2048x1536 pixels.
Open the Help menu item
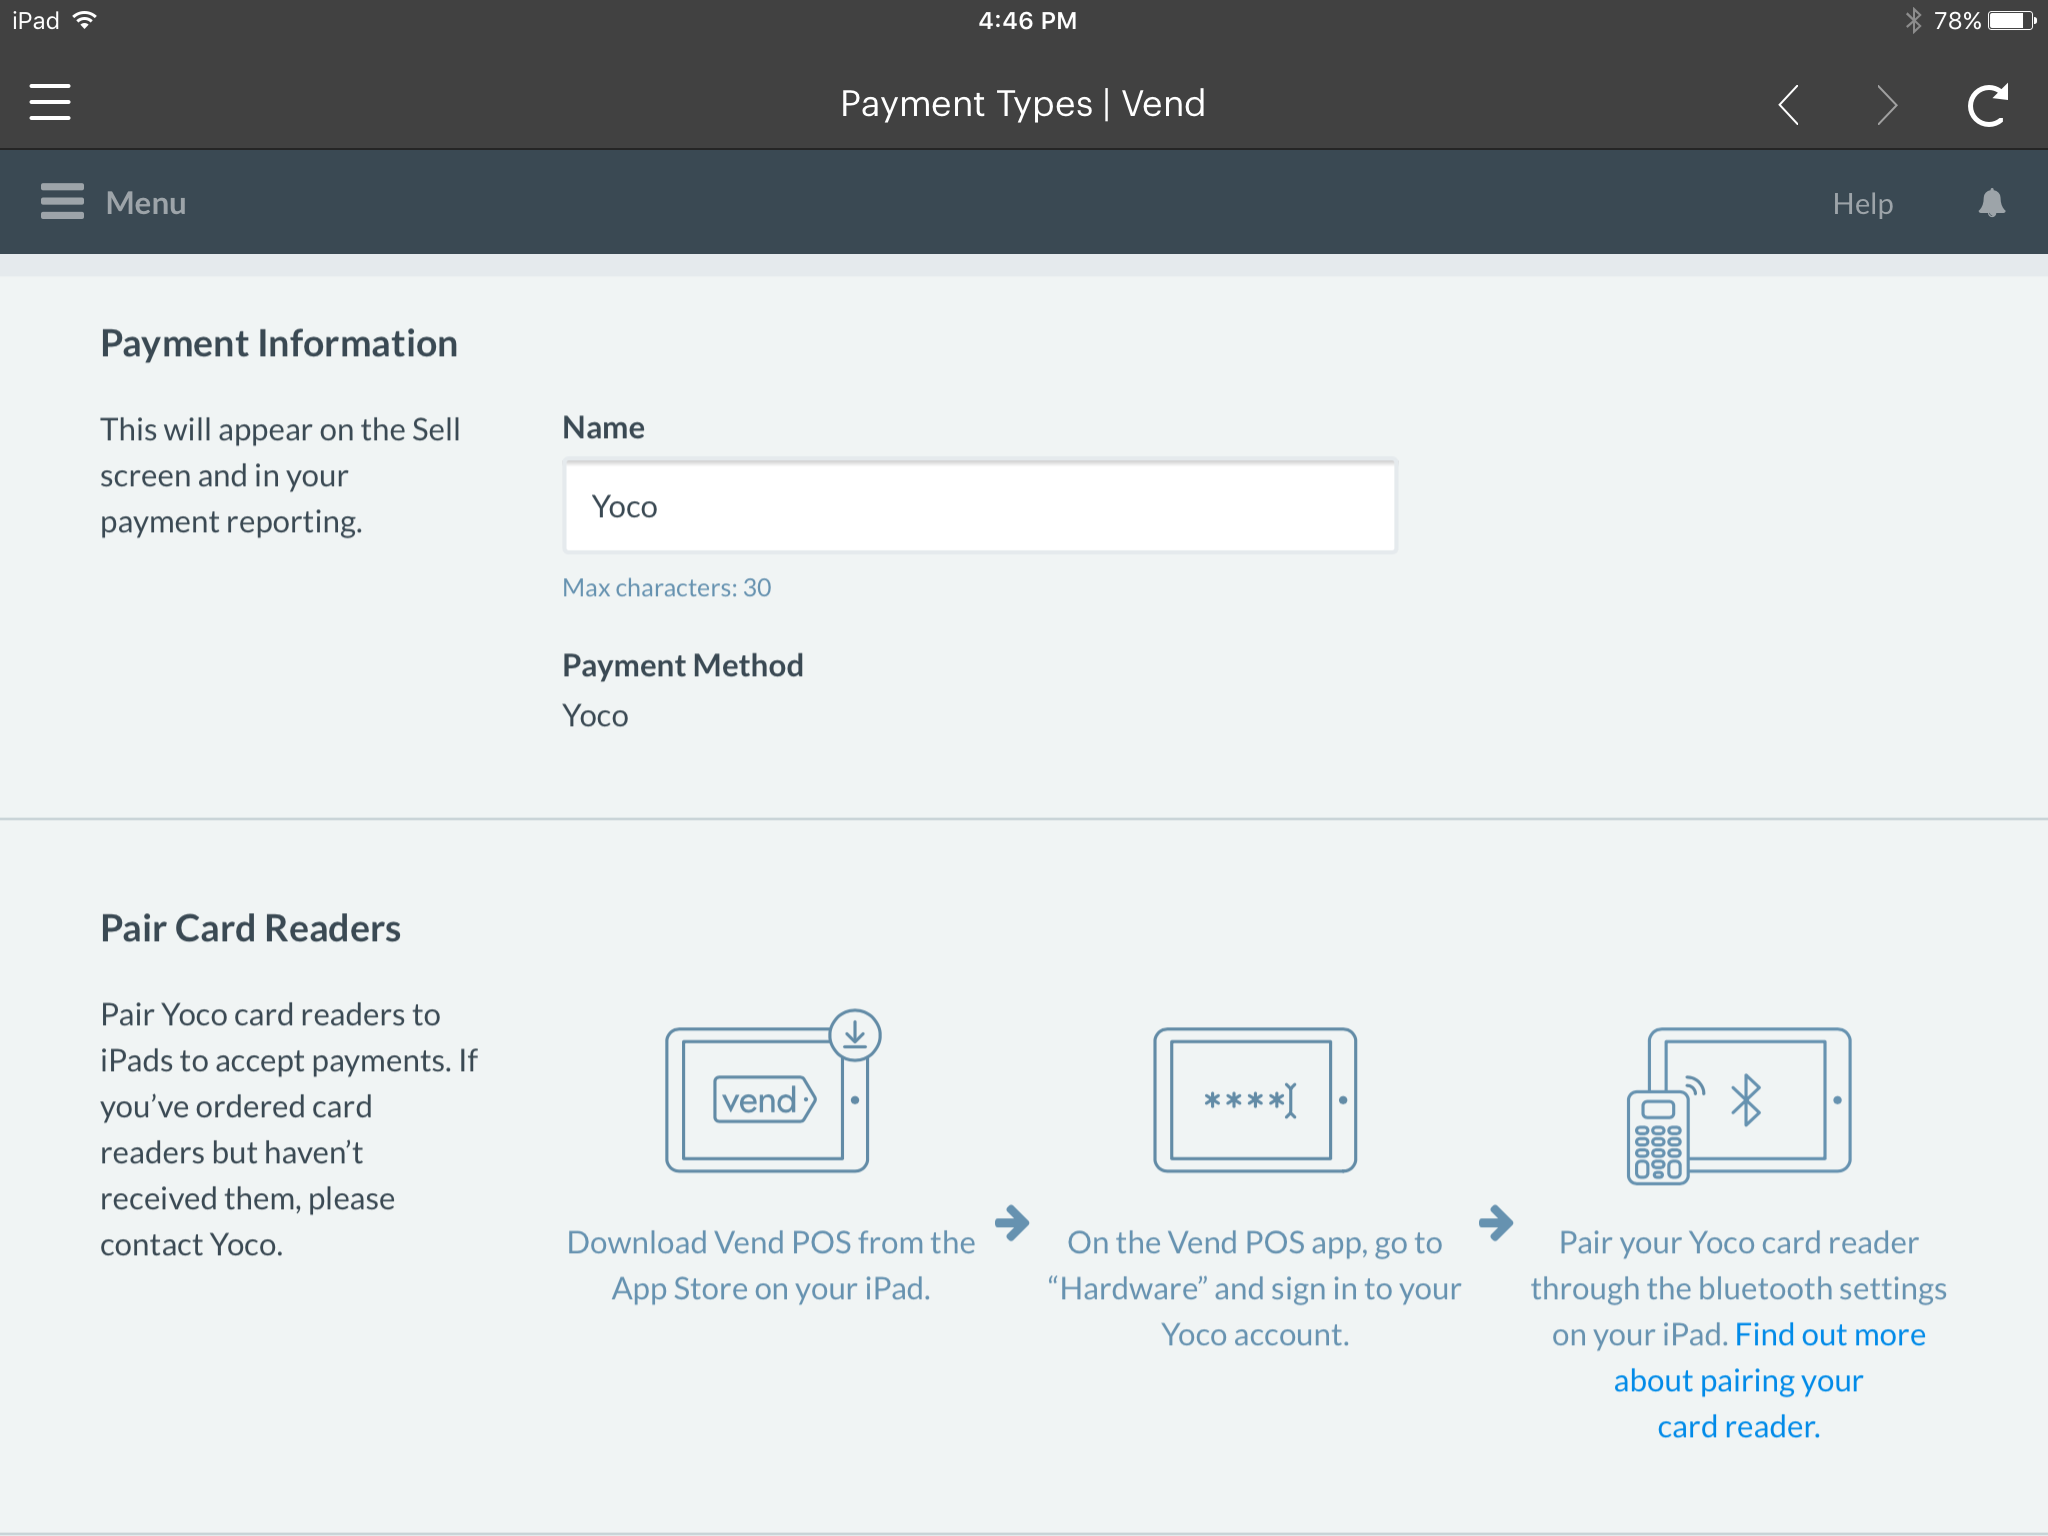coord(1862,204)
